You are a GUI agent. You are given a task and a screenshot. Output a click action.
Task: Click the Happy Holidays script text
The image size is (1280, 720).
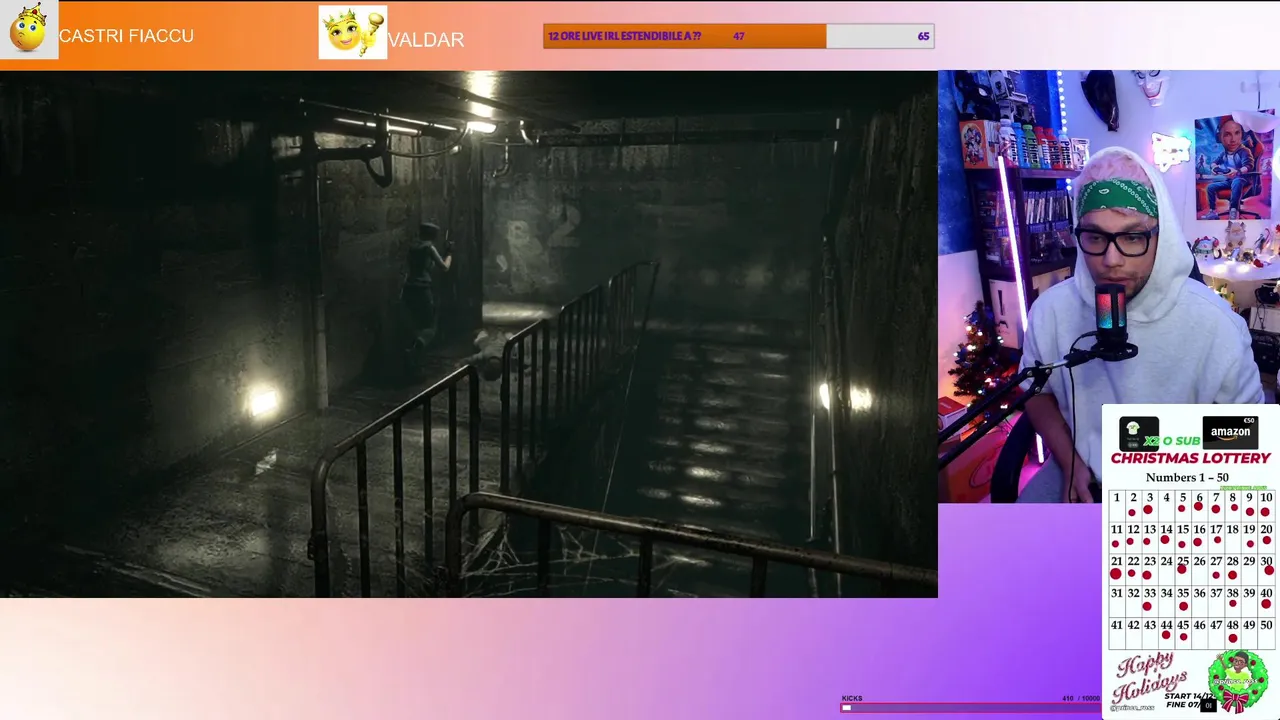point(1151,680)
